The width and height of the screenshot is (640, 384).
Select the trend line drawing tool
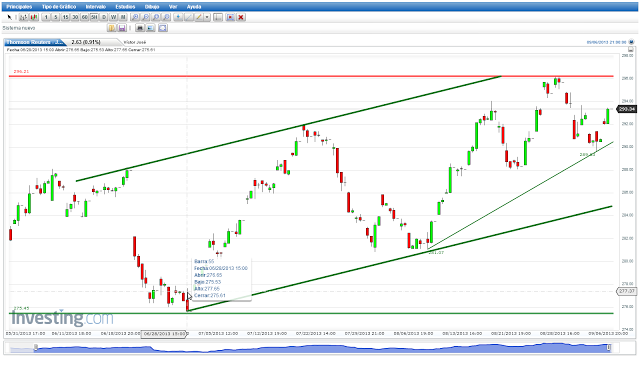pyautogui.click(x=189, y=17)
